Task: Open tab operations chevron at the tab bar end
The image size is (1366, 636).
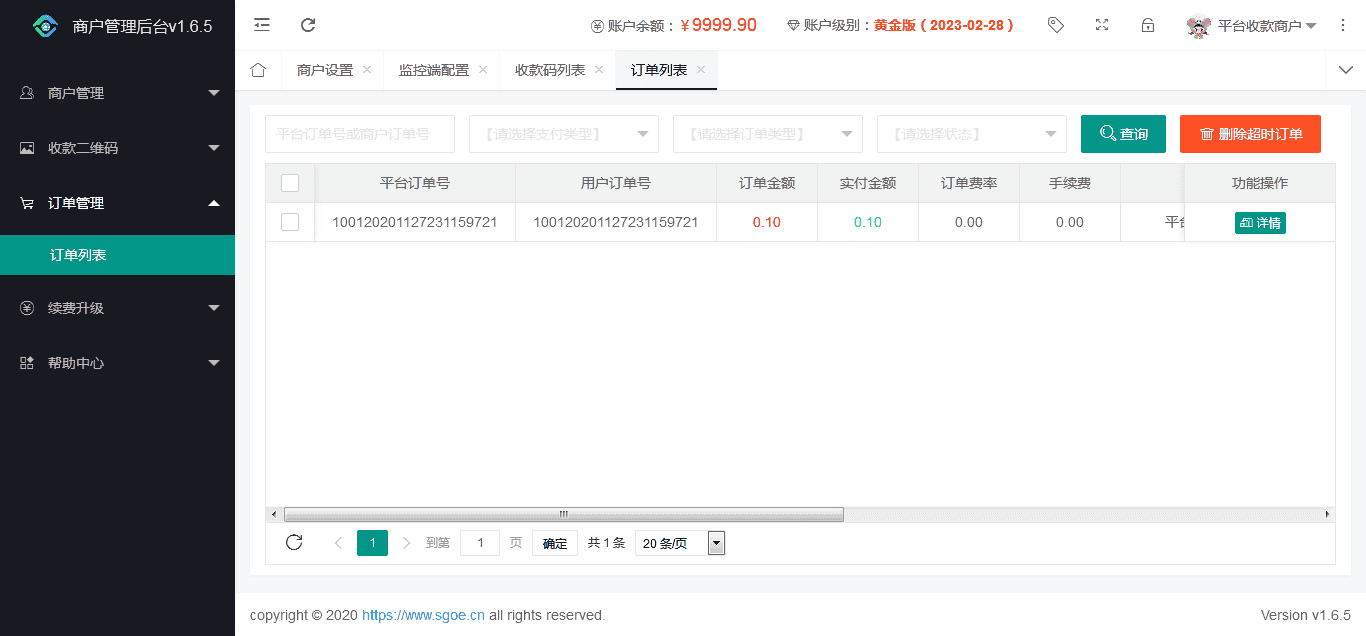Action: click(1345, 70)
